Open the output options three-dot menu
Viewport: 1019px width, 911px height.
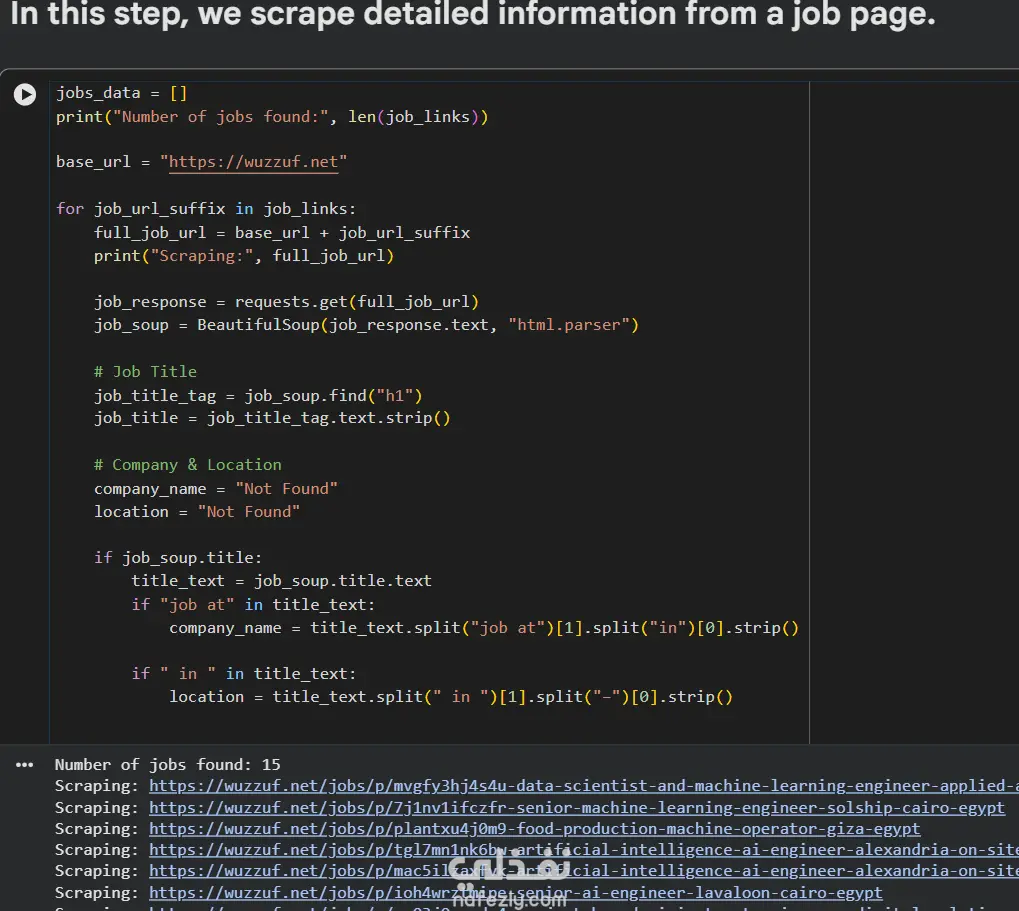coord(25,765)
